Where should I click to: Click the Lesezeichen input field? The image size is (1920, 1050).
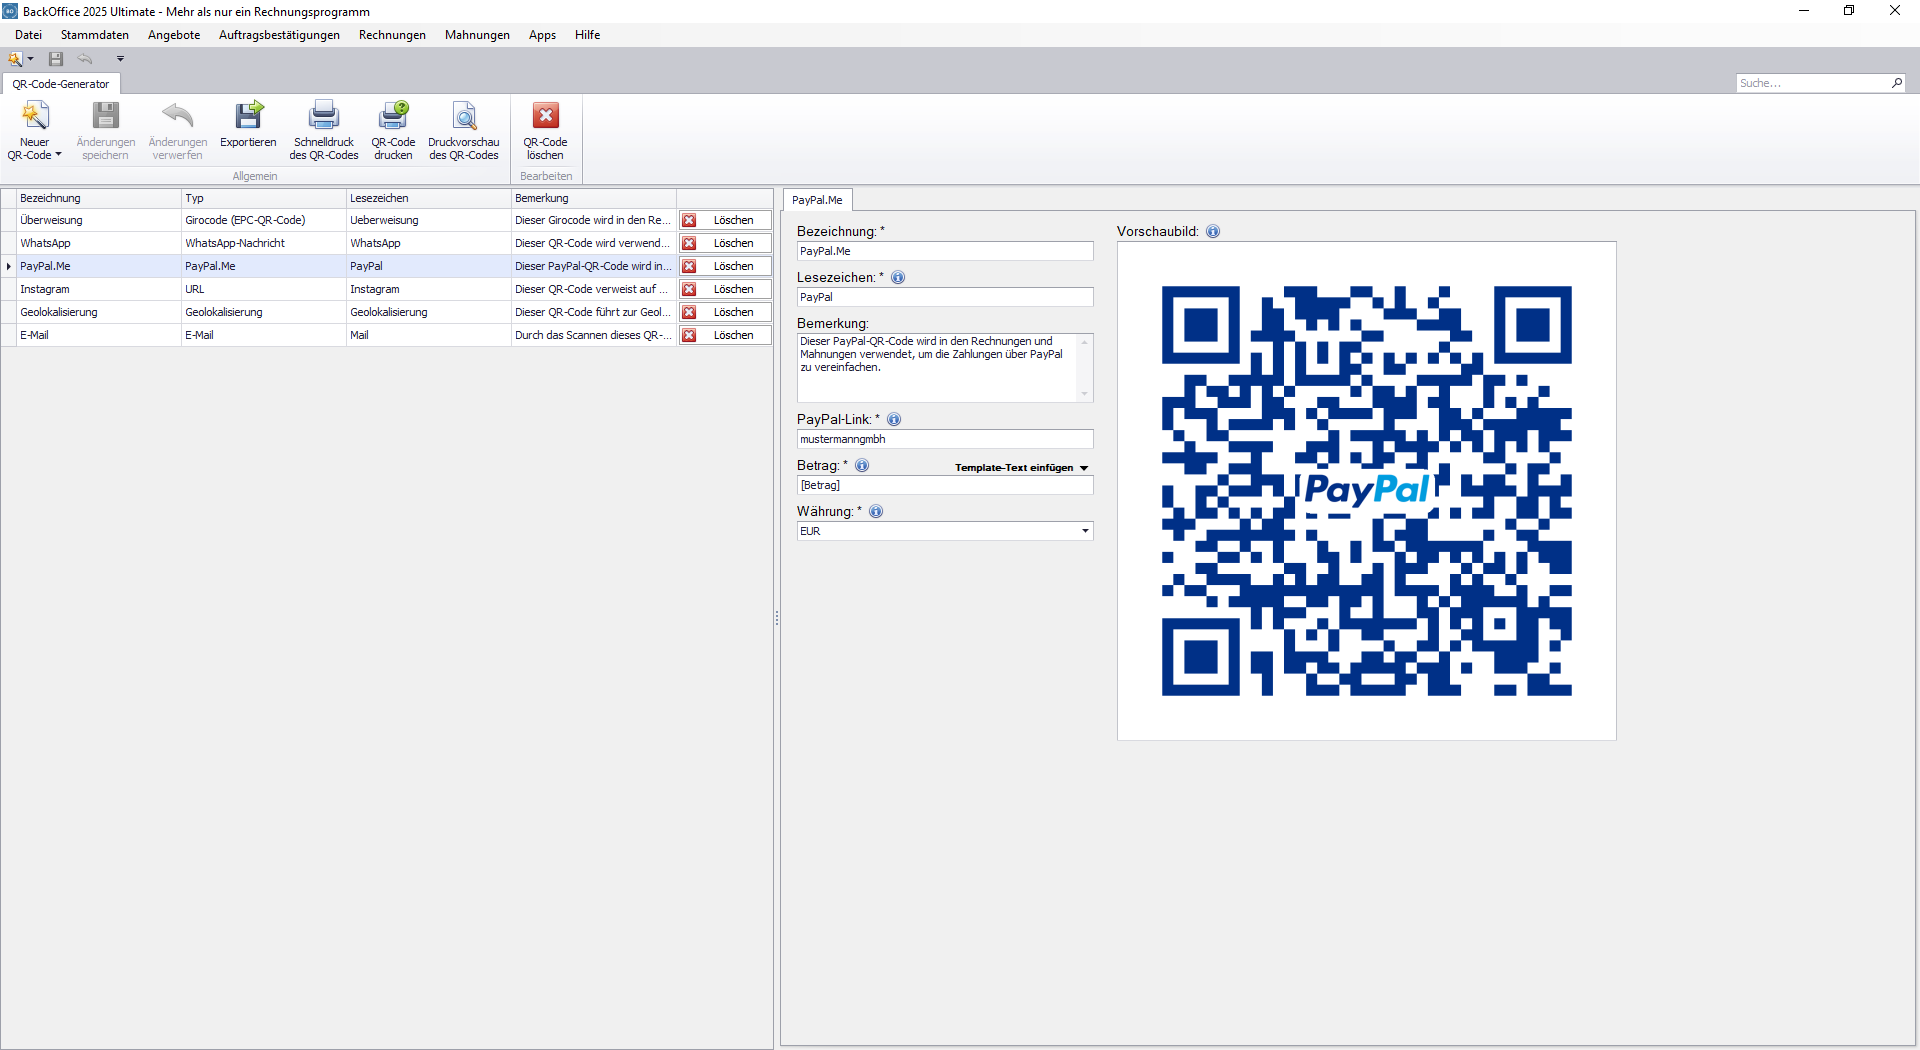pyautogui.click(x=945, y=297)
